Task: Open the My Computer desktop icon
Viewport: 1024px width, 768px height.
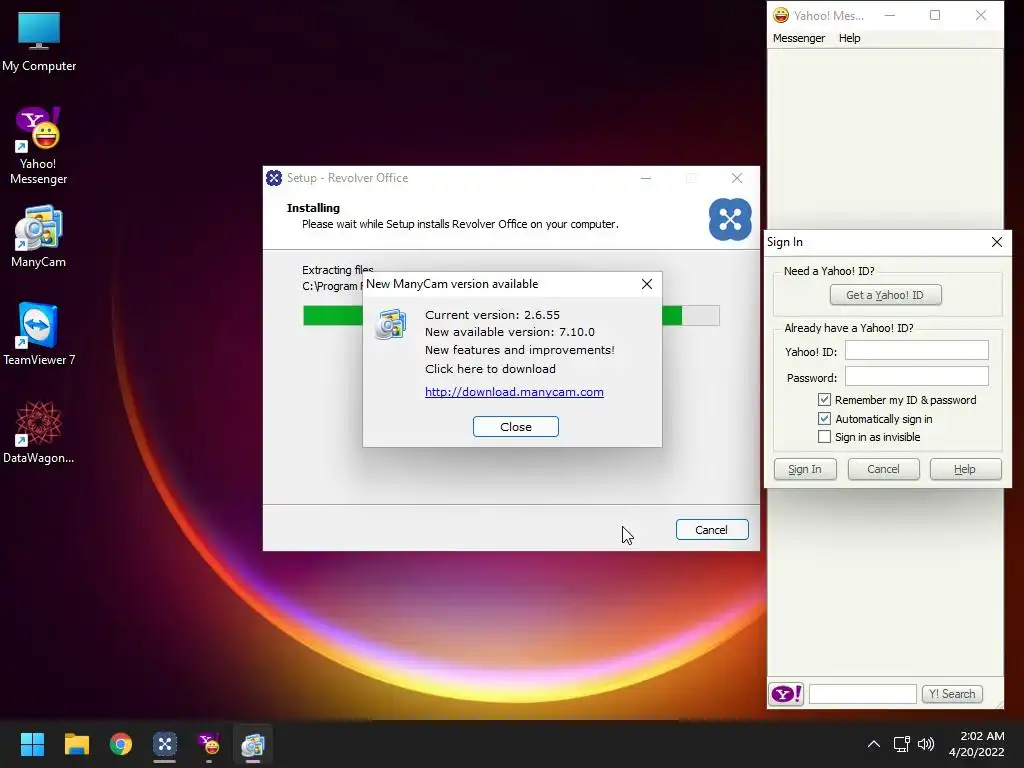Action: pyautogui.click(x=39, y=42)
